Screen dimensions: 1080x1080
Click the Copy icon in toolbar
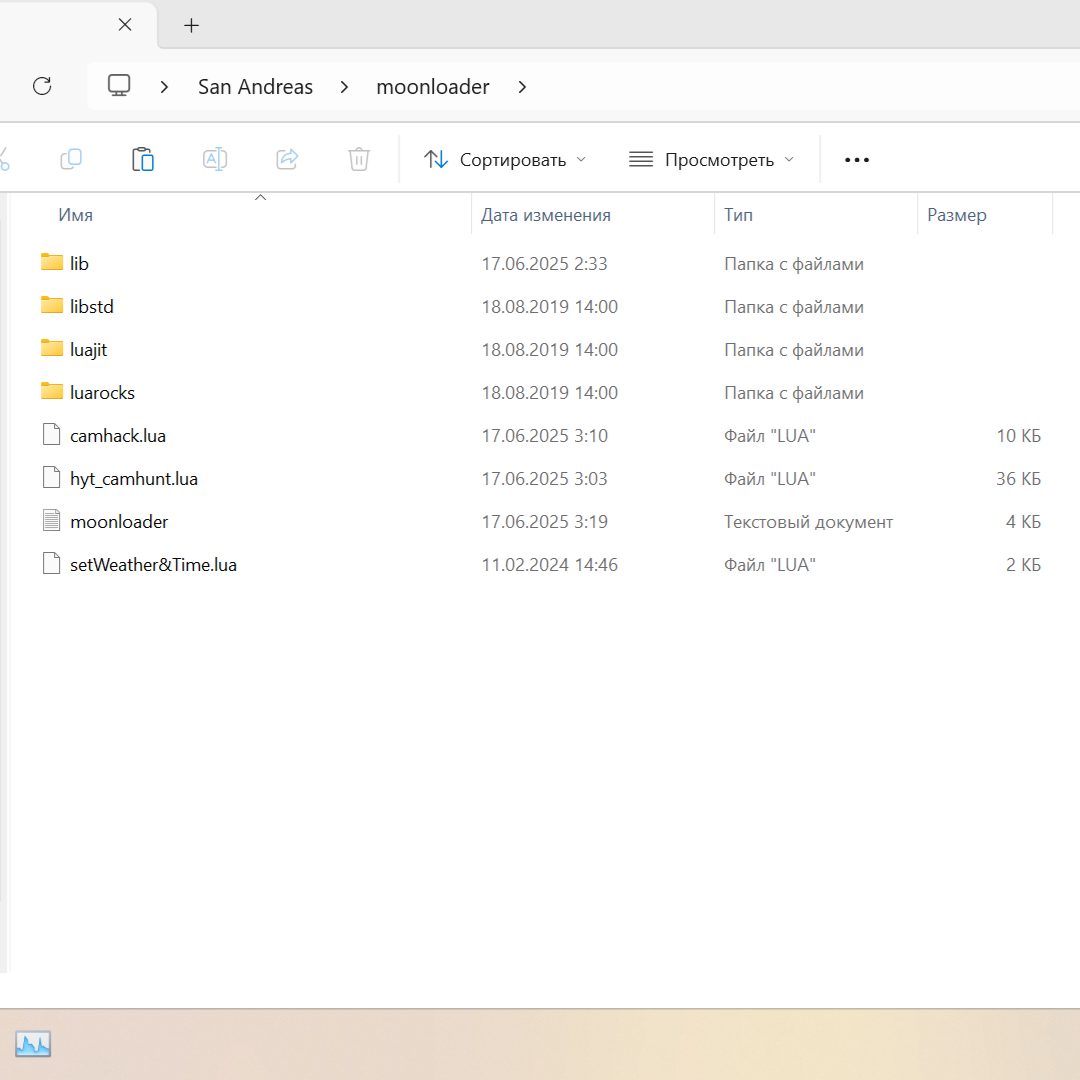71,159
